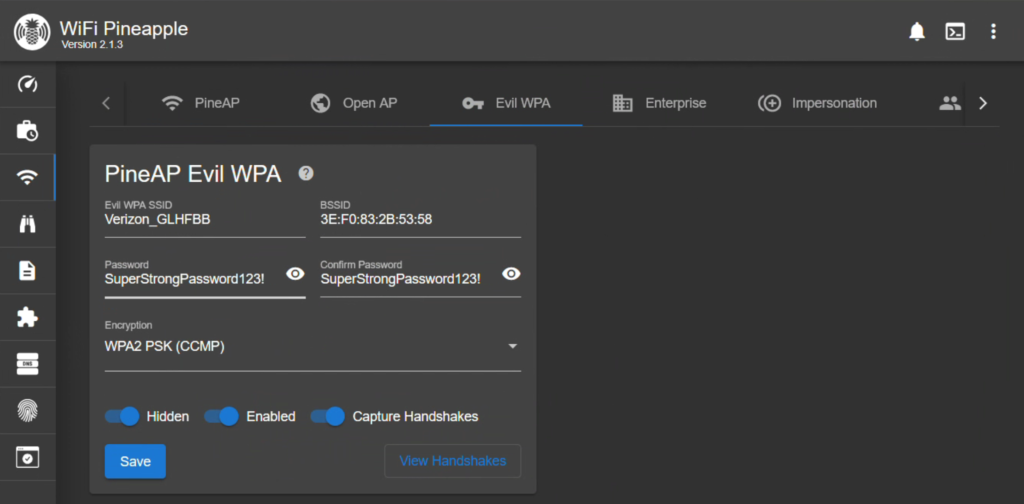1024x504 pixels.
Task: Open the web terminal icon
Action: [x=955, y=31]
